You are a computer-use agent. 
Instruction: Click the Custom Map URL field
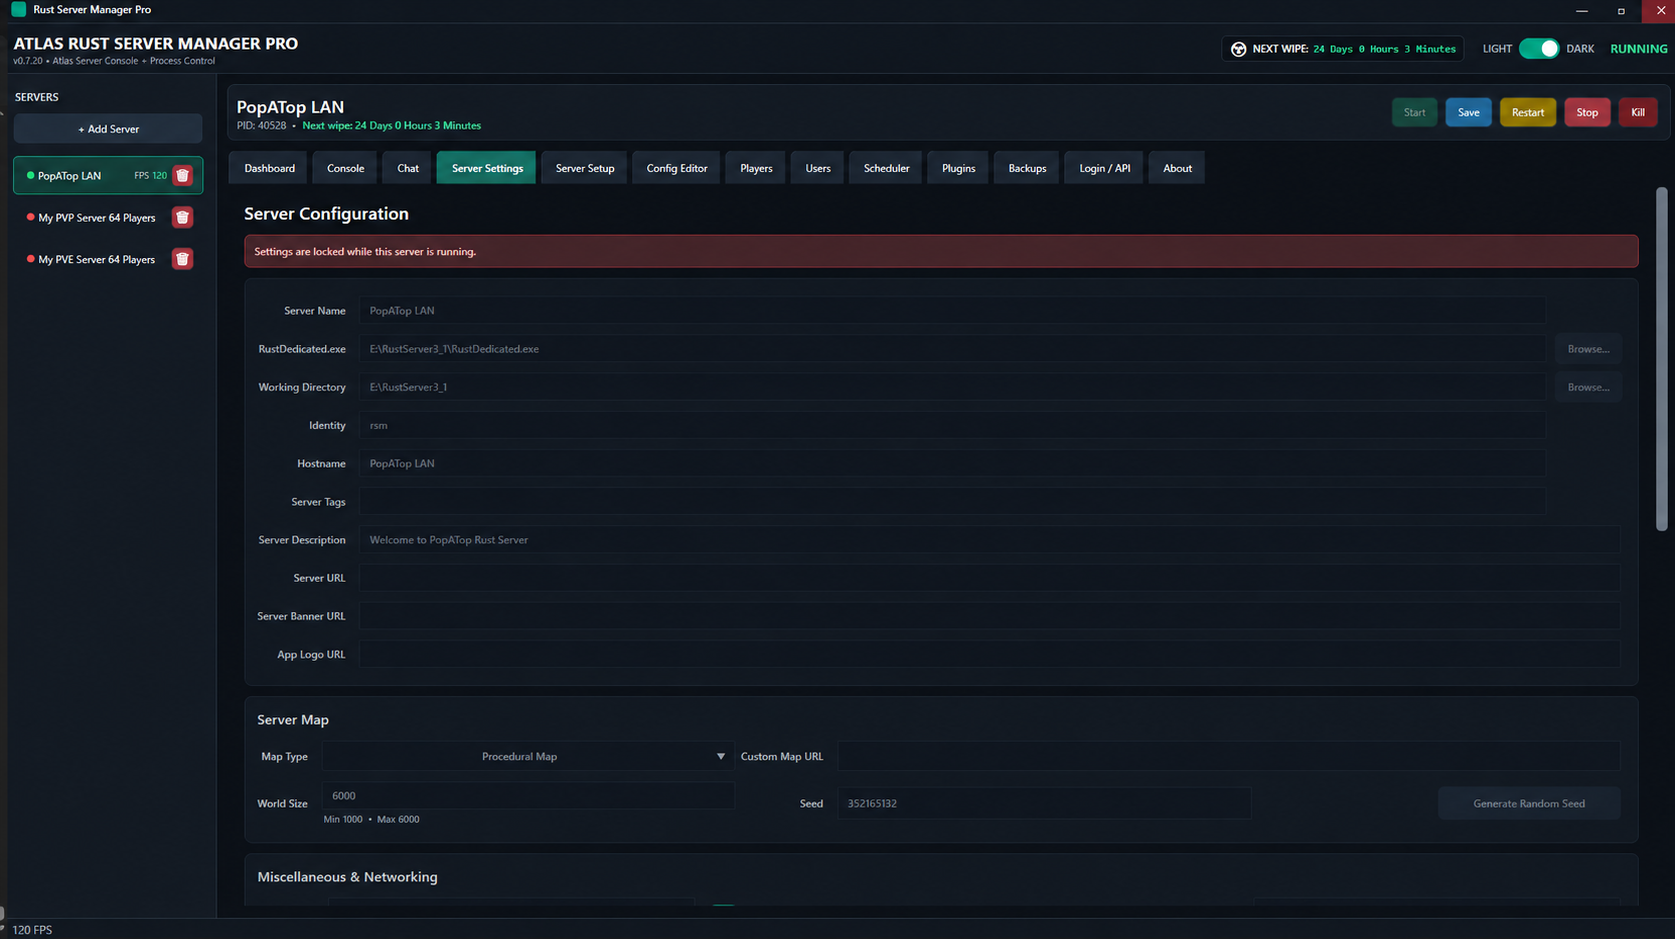(x=1228, y=756)
